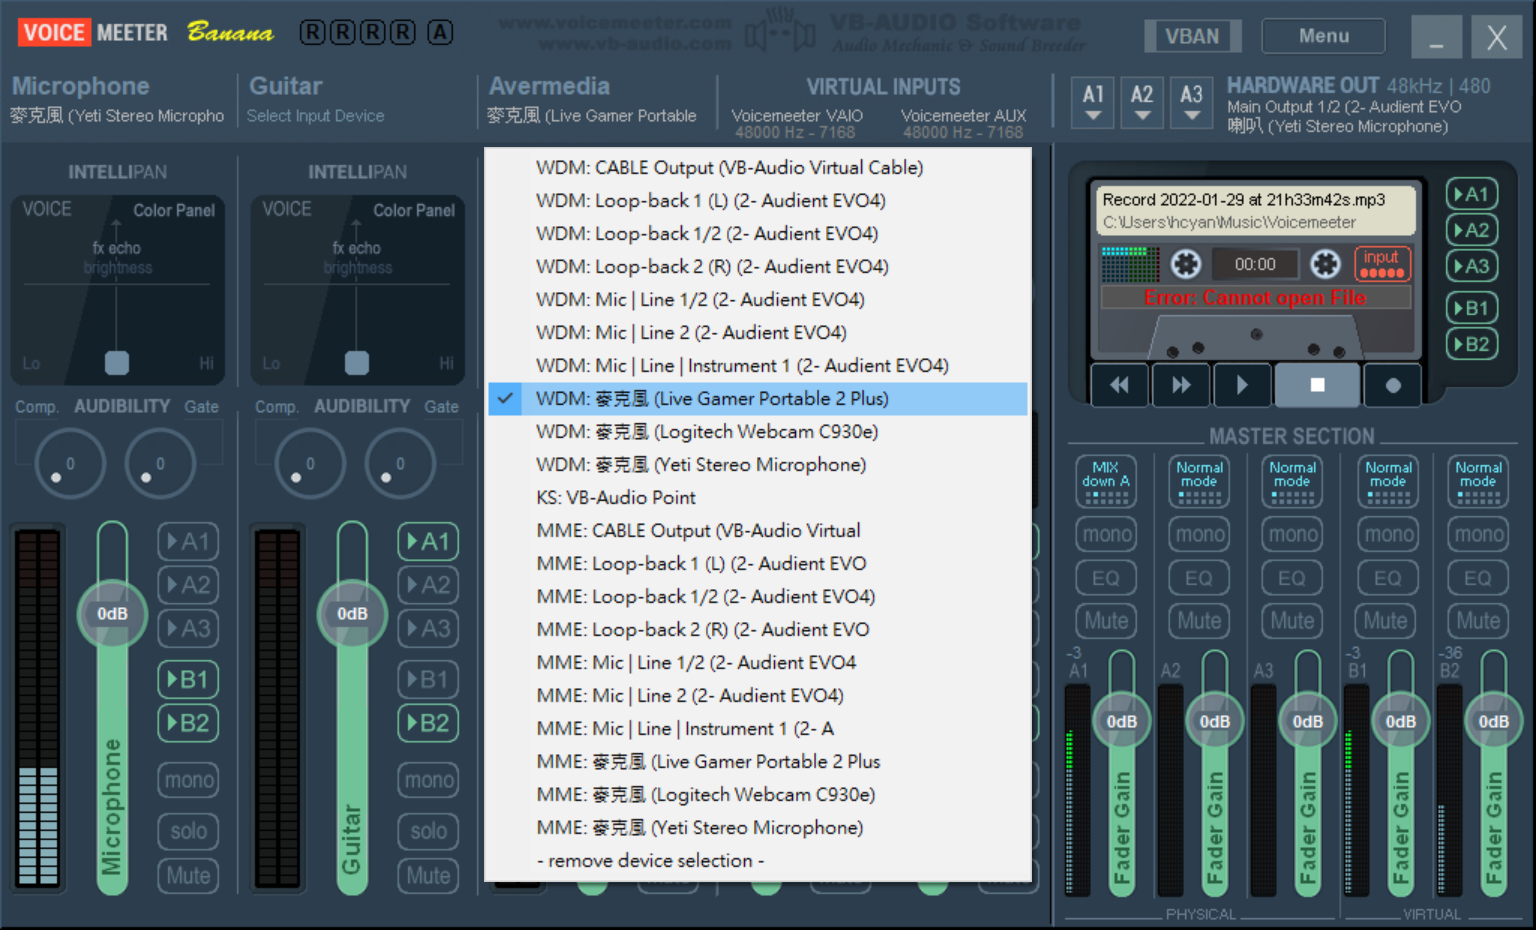Select WDM: Loop-back 1 (L) Audient EVO4
1536x930 pixels.
(758, 201)
